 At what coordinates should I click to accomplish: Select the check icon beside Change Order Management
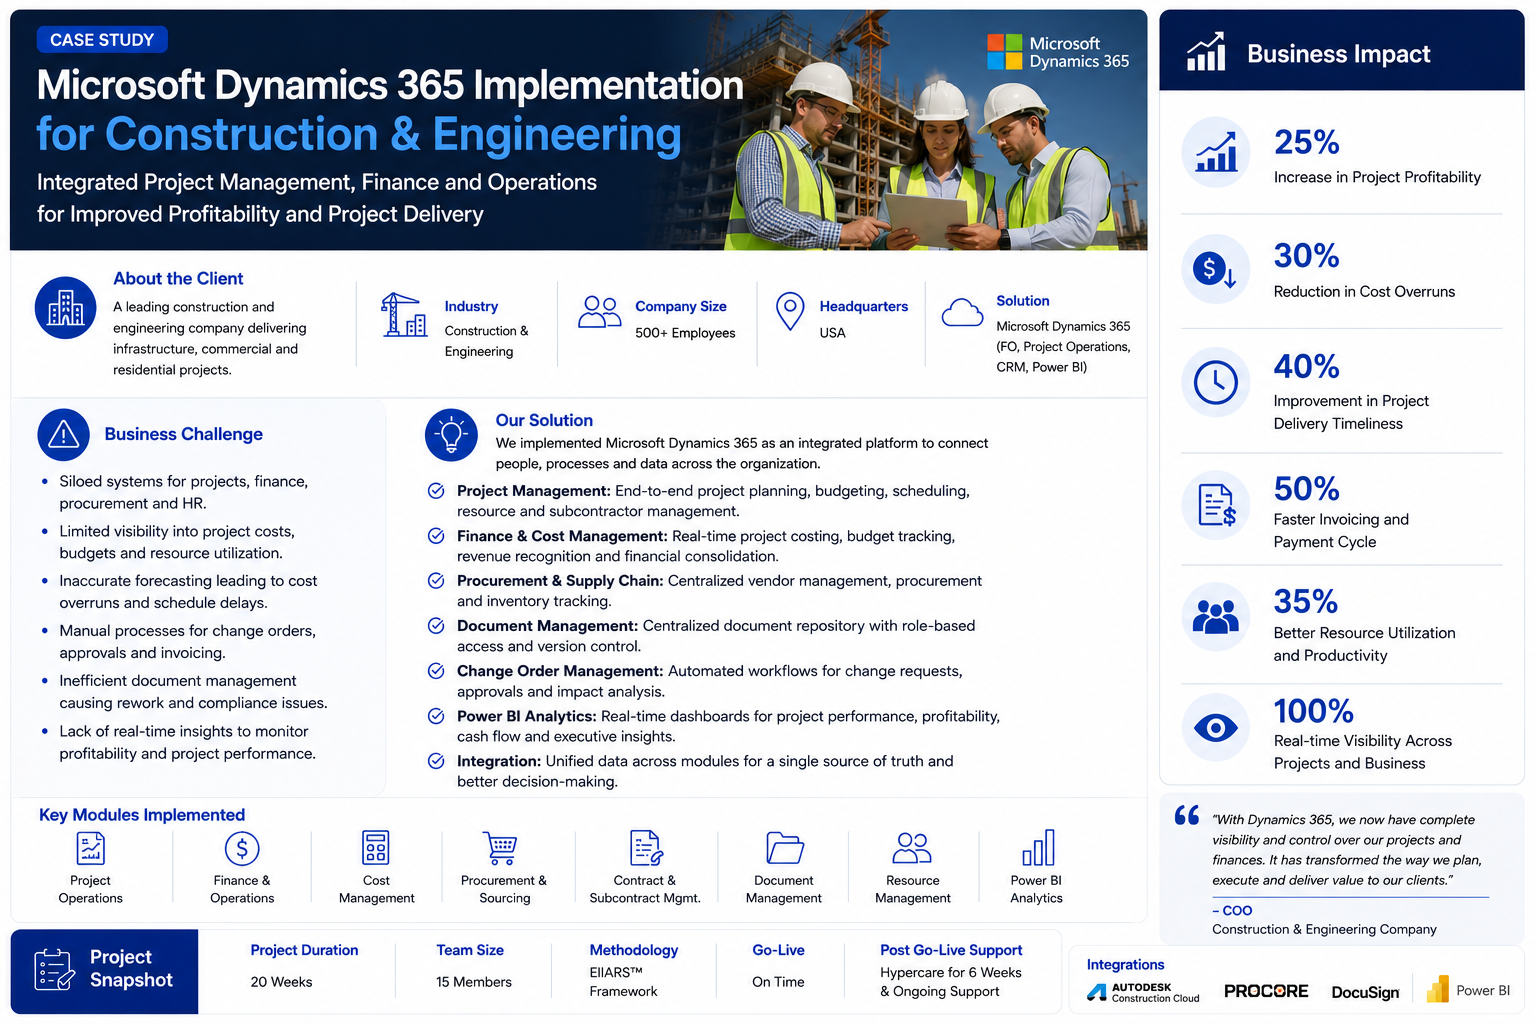click(x=436, y=671)
